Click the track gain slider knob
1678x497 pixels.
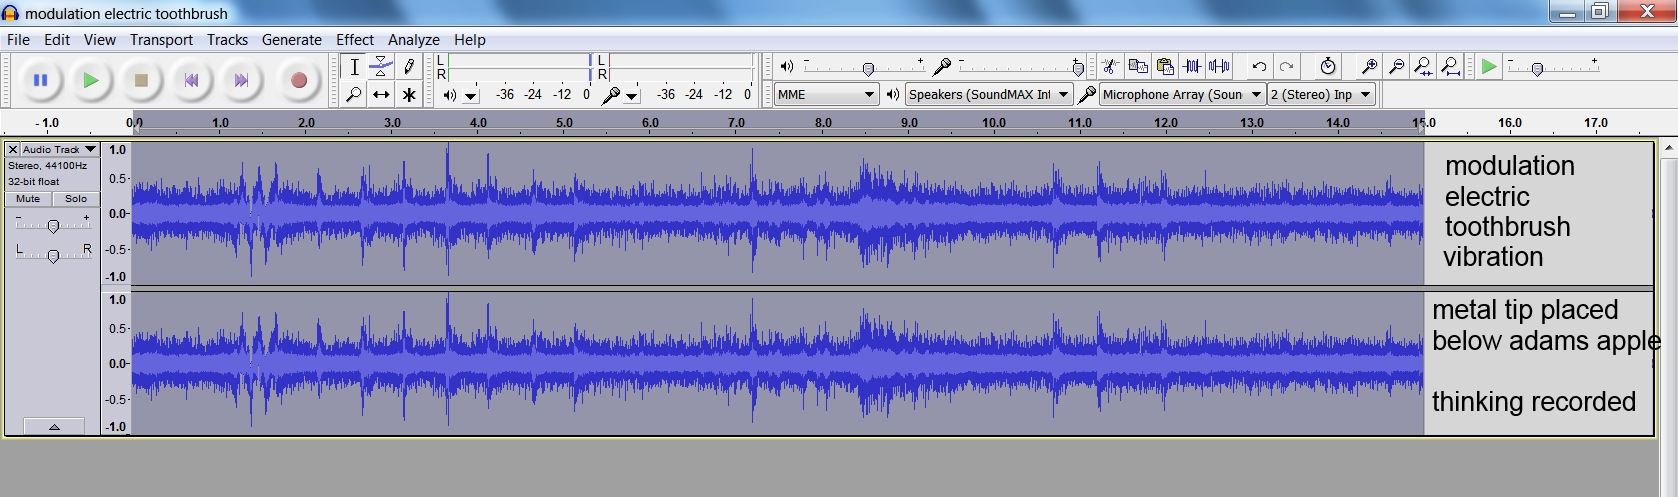pyautogui.click(x=53, y=226)
